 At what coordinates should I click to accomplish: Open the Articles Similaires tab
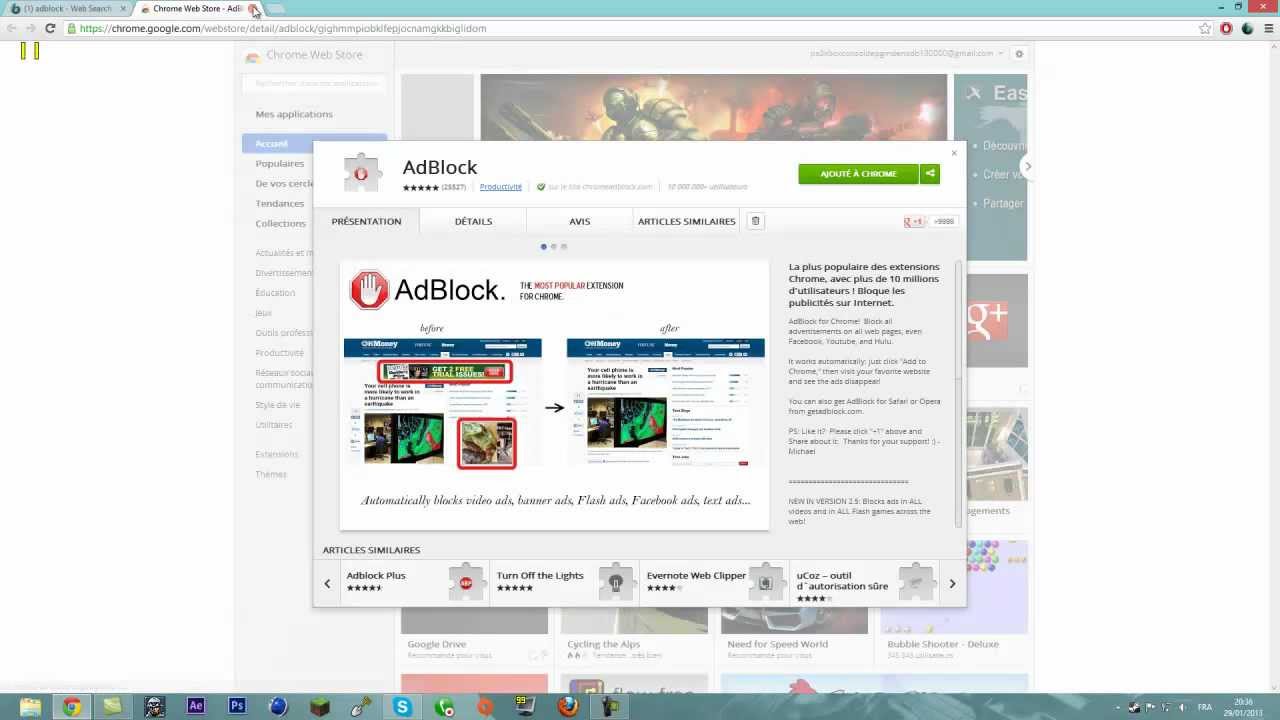pyautogui.click(x=686, y=221)
